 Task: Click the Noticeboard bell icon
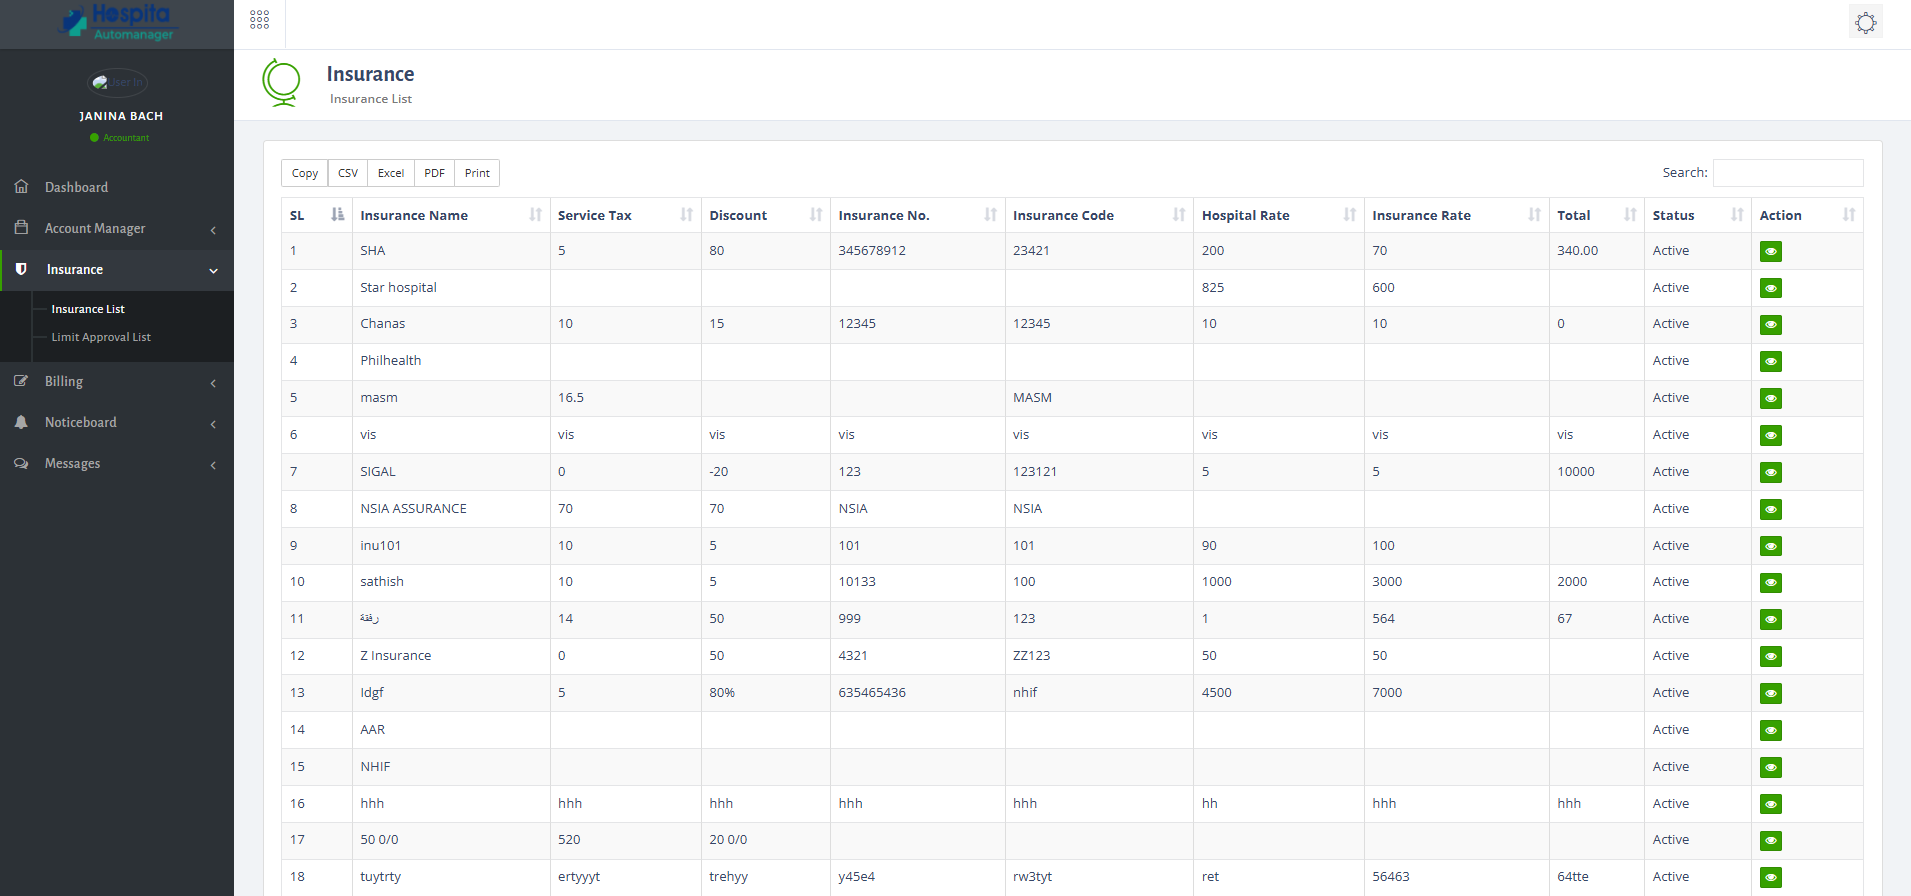[x=21, y=422]
